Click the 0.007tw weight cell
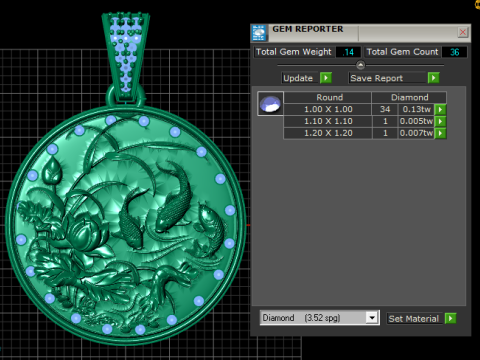Screen dimensions: 480x360 click(x=417, y=133)
